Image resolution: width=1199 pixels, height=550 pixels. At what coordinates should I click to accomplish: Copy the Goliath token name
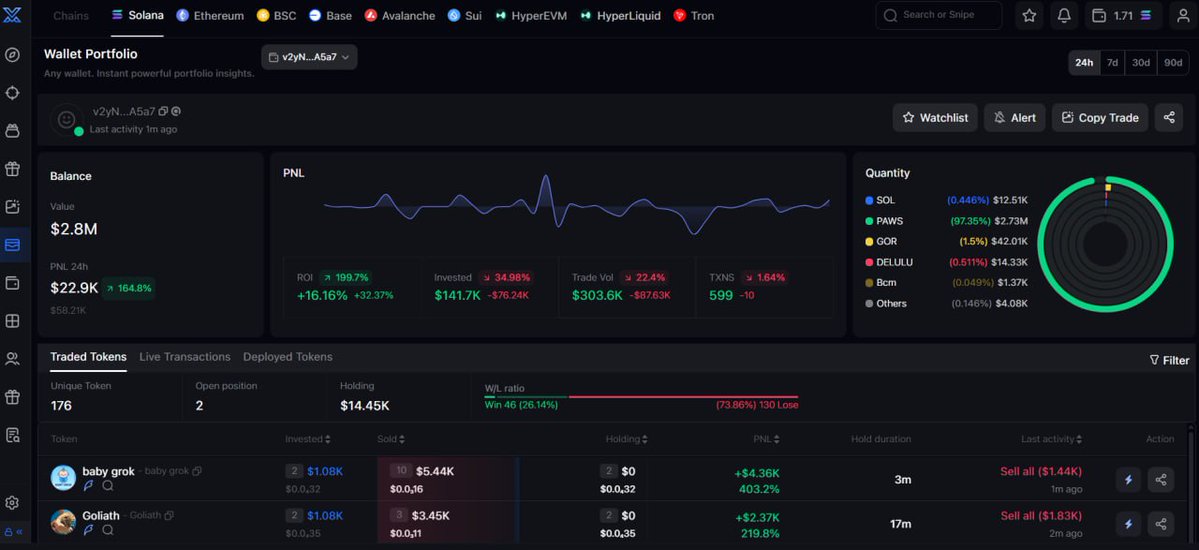coord(170,516)
